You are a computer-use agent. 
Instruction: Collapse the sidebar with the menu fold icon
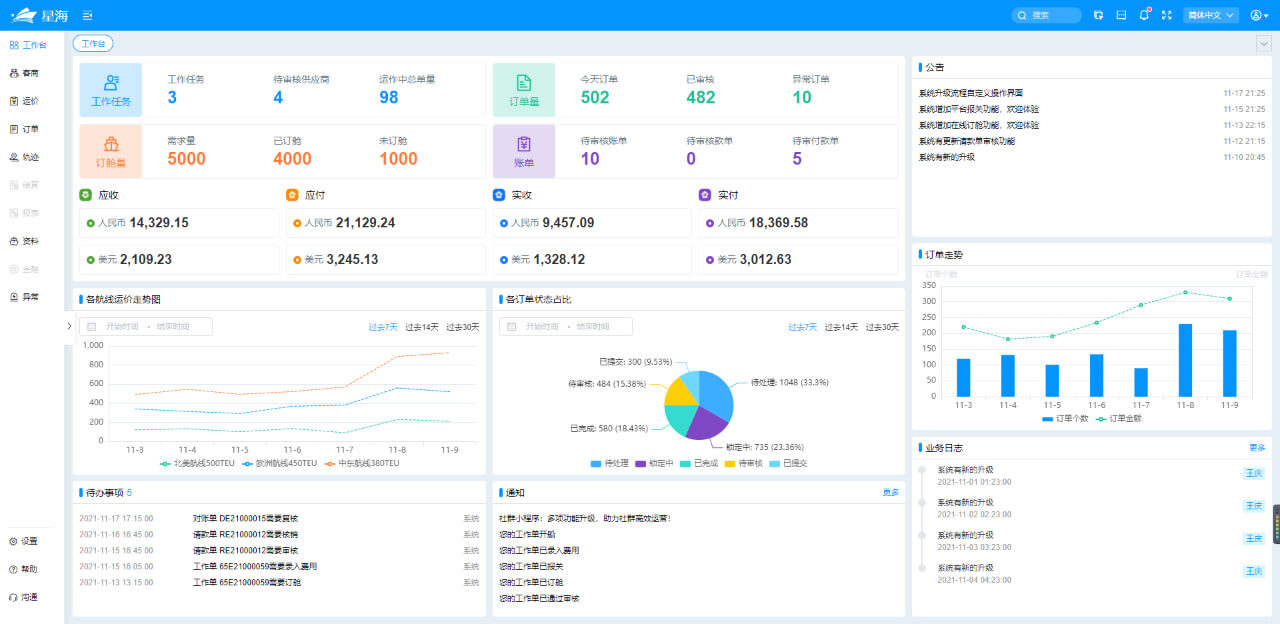[88, 15]
